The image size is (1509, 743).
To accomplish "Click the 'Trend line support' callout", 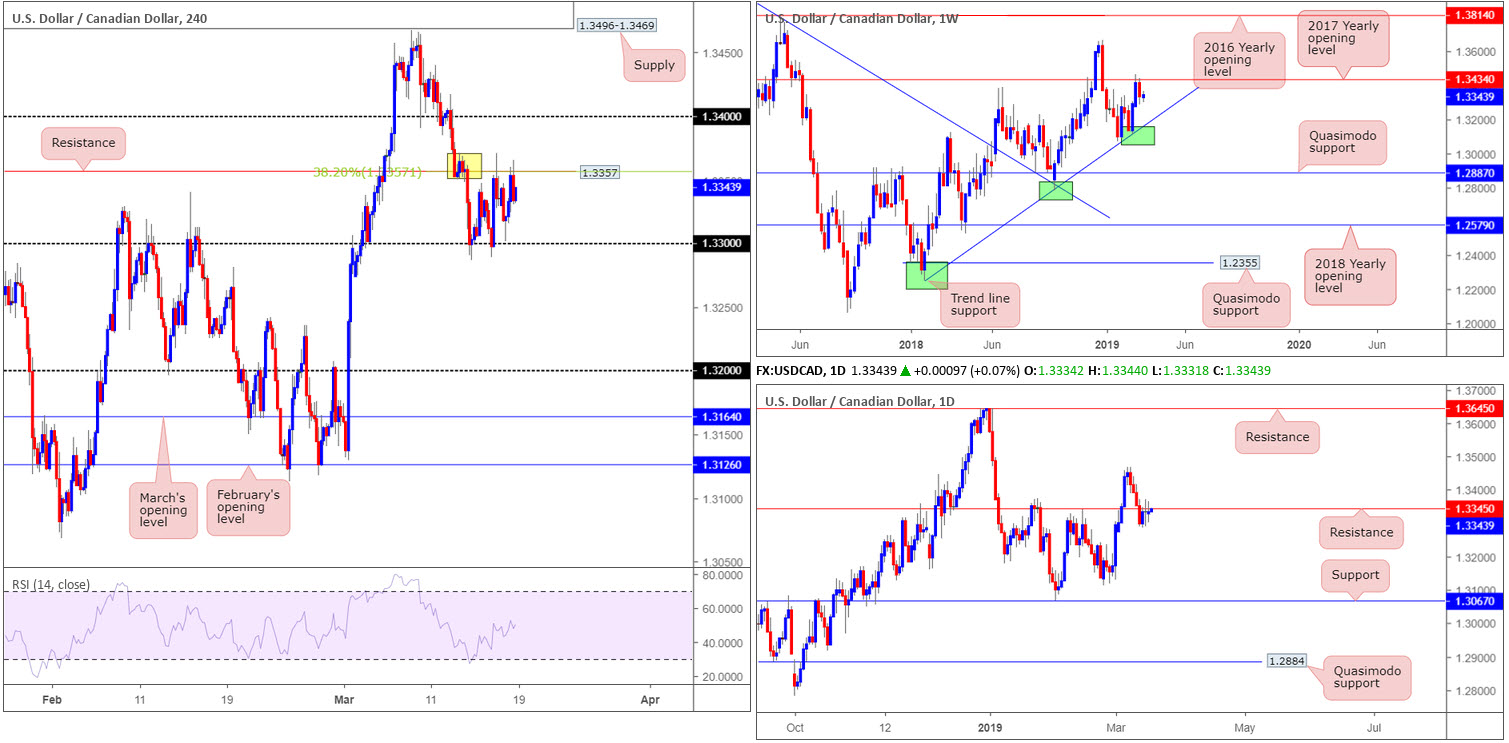I will coord(979,305).
